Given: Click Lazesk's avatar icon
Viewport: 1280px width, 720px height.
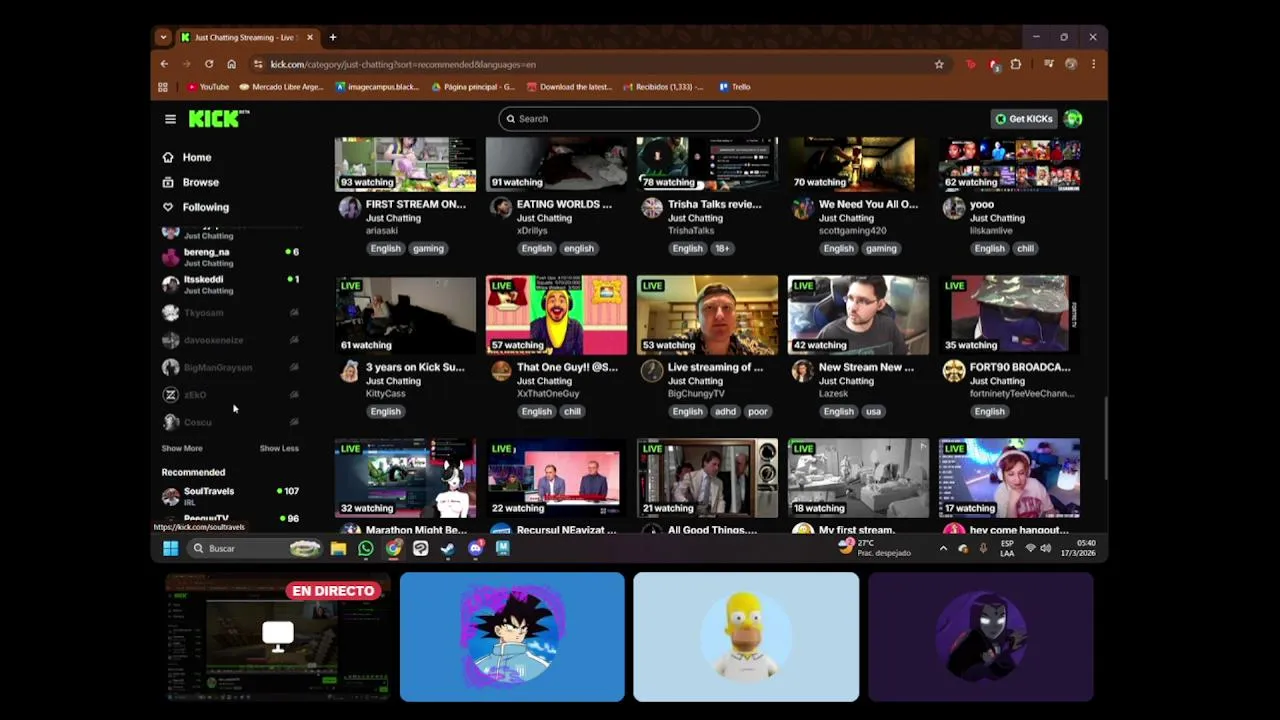Looking at the screenshot, I should [x=802, y=371].
